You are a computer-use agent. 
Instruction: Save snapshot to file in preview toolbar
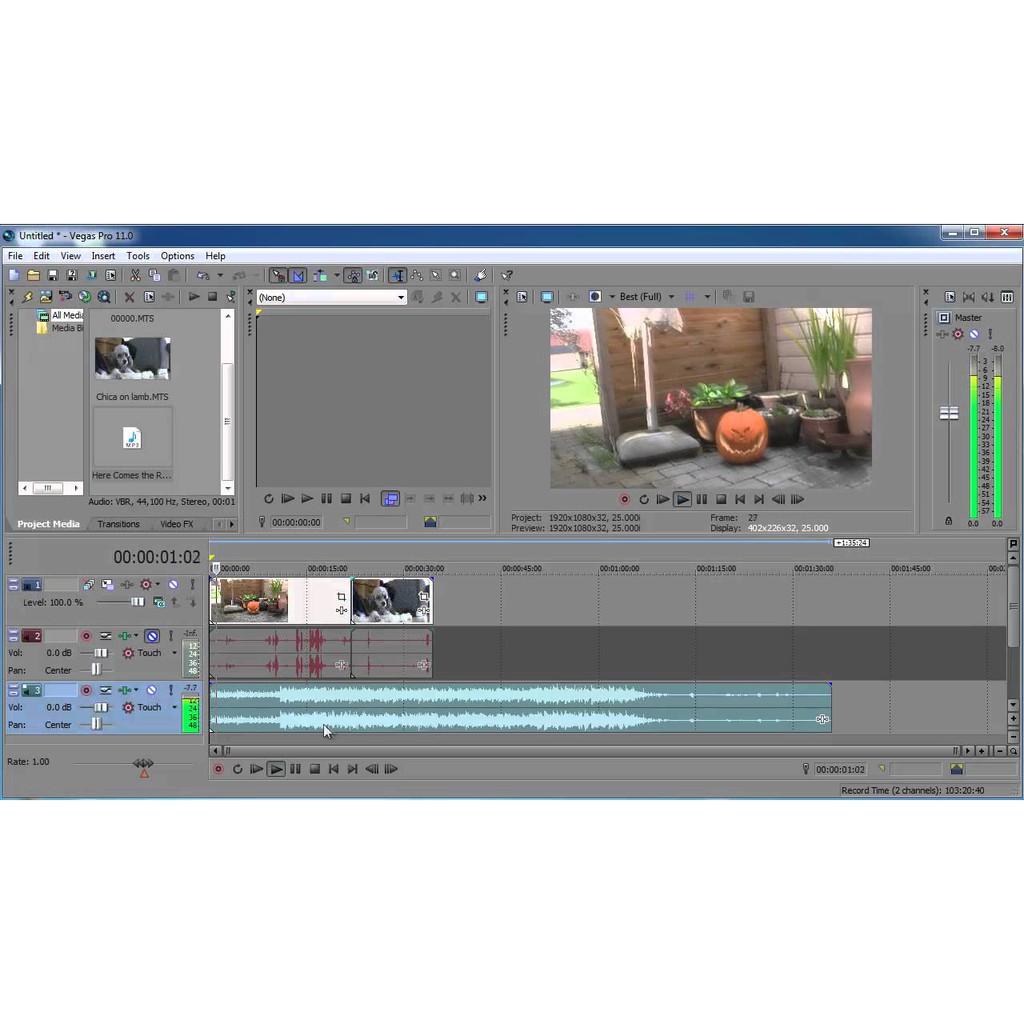tap(748, 297)
